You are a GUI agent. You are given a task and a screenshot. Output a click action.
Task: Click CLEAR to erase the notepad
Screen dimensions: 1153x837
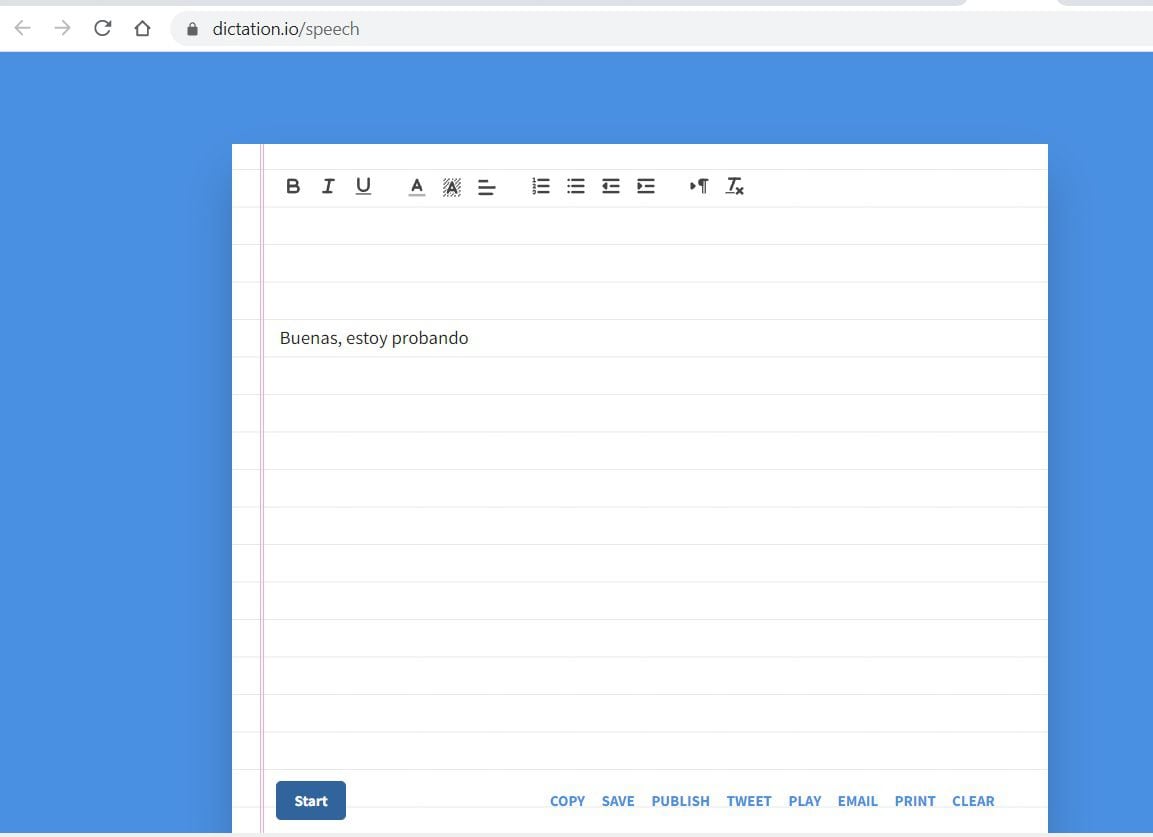(x=973, y=801)
